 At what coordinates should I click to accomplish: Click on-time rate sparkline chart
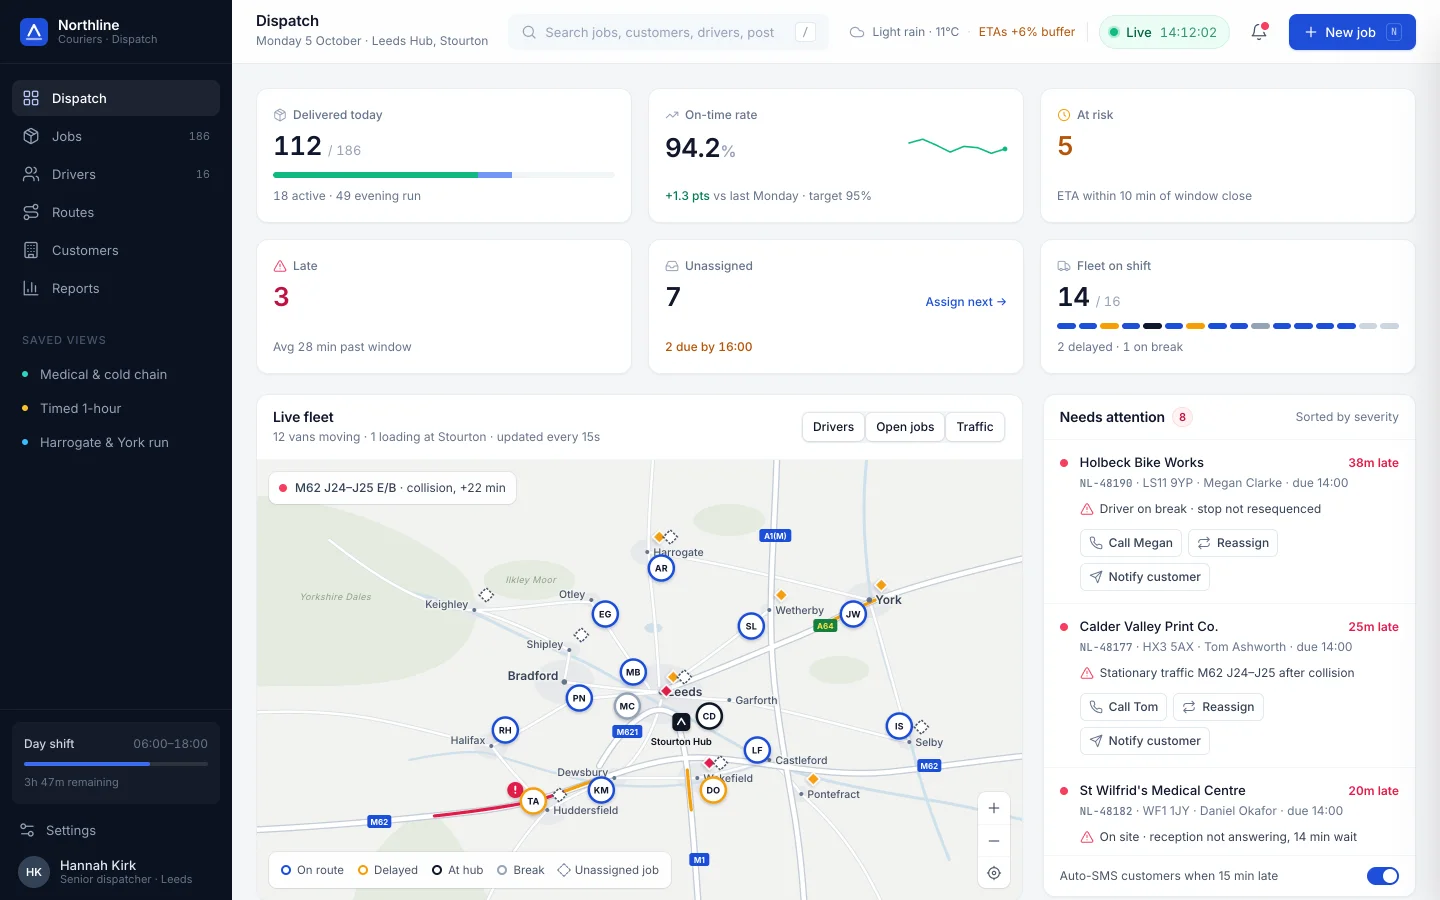click(x=957, y=147)
